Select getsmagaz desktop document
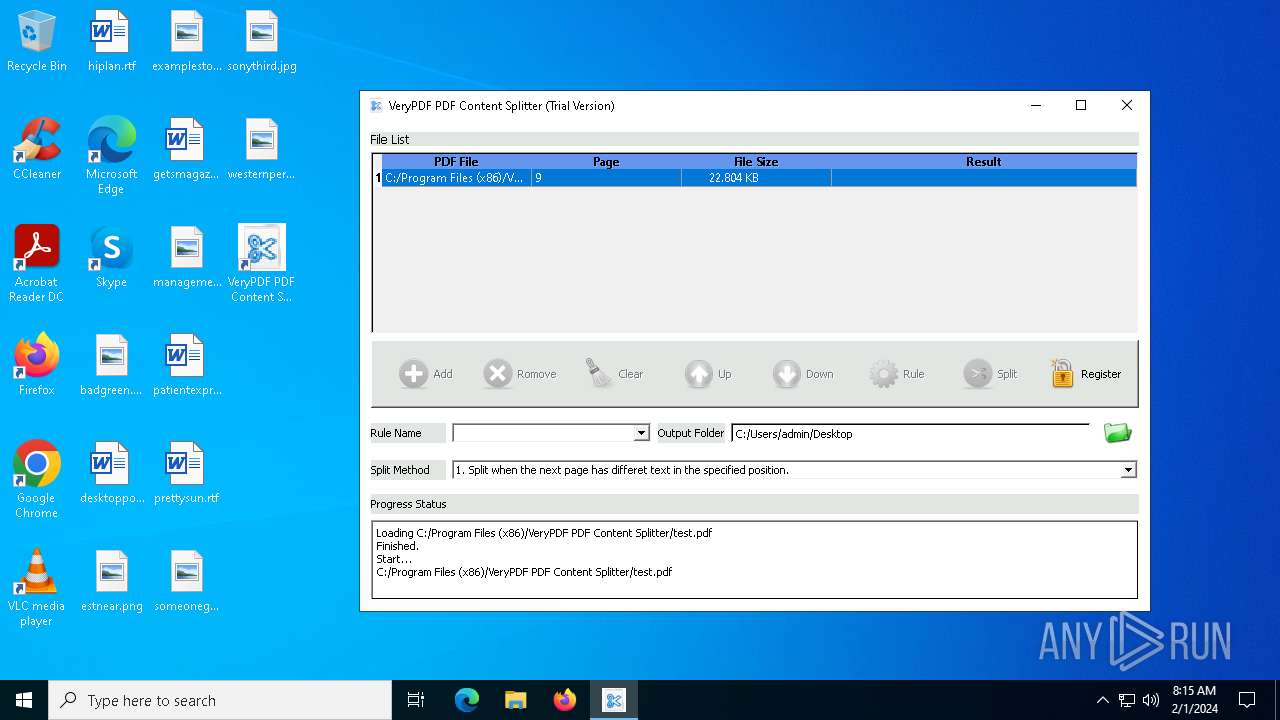The width and height of the screenshot is (1280, 720). click(187, 150)
